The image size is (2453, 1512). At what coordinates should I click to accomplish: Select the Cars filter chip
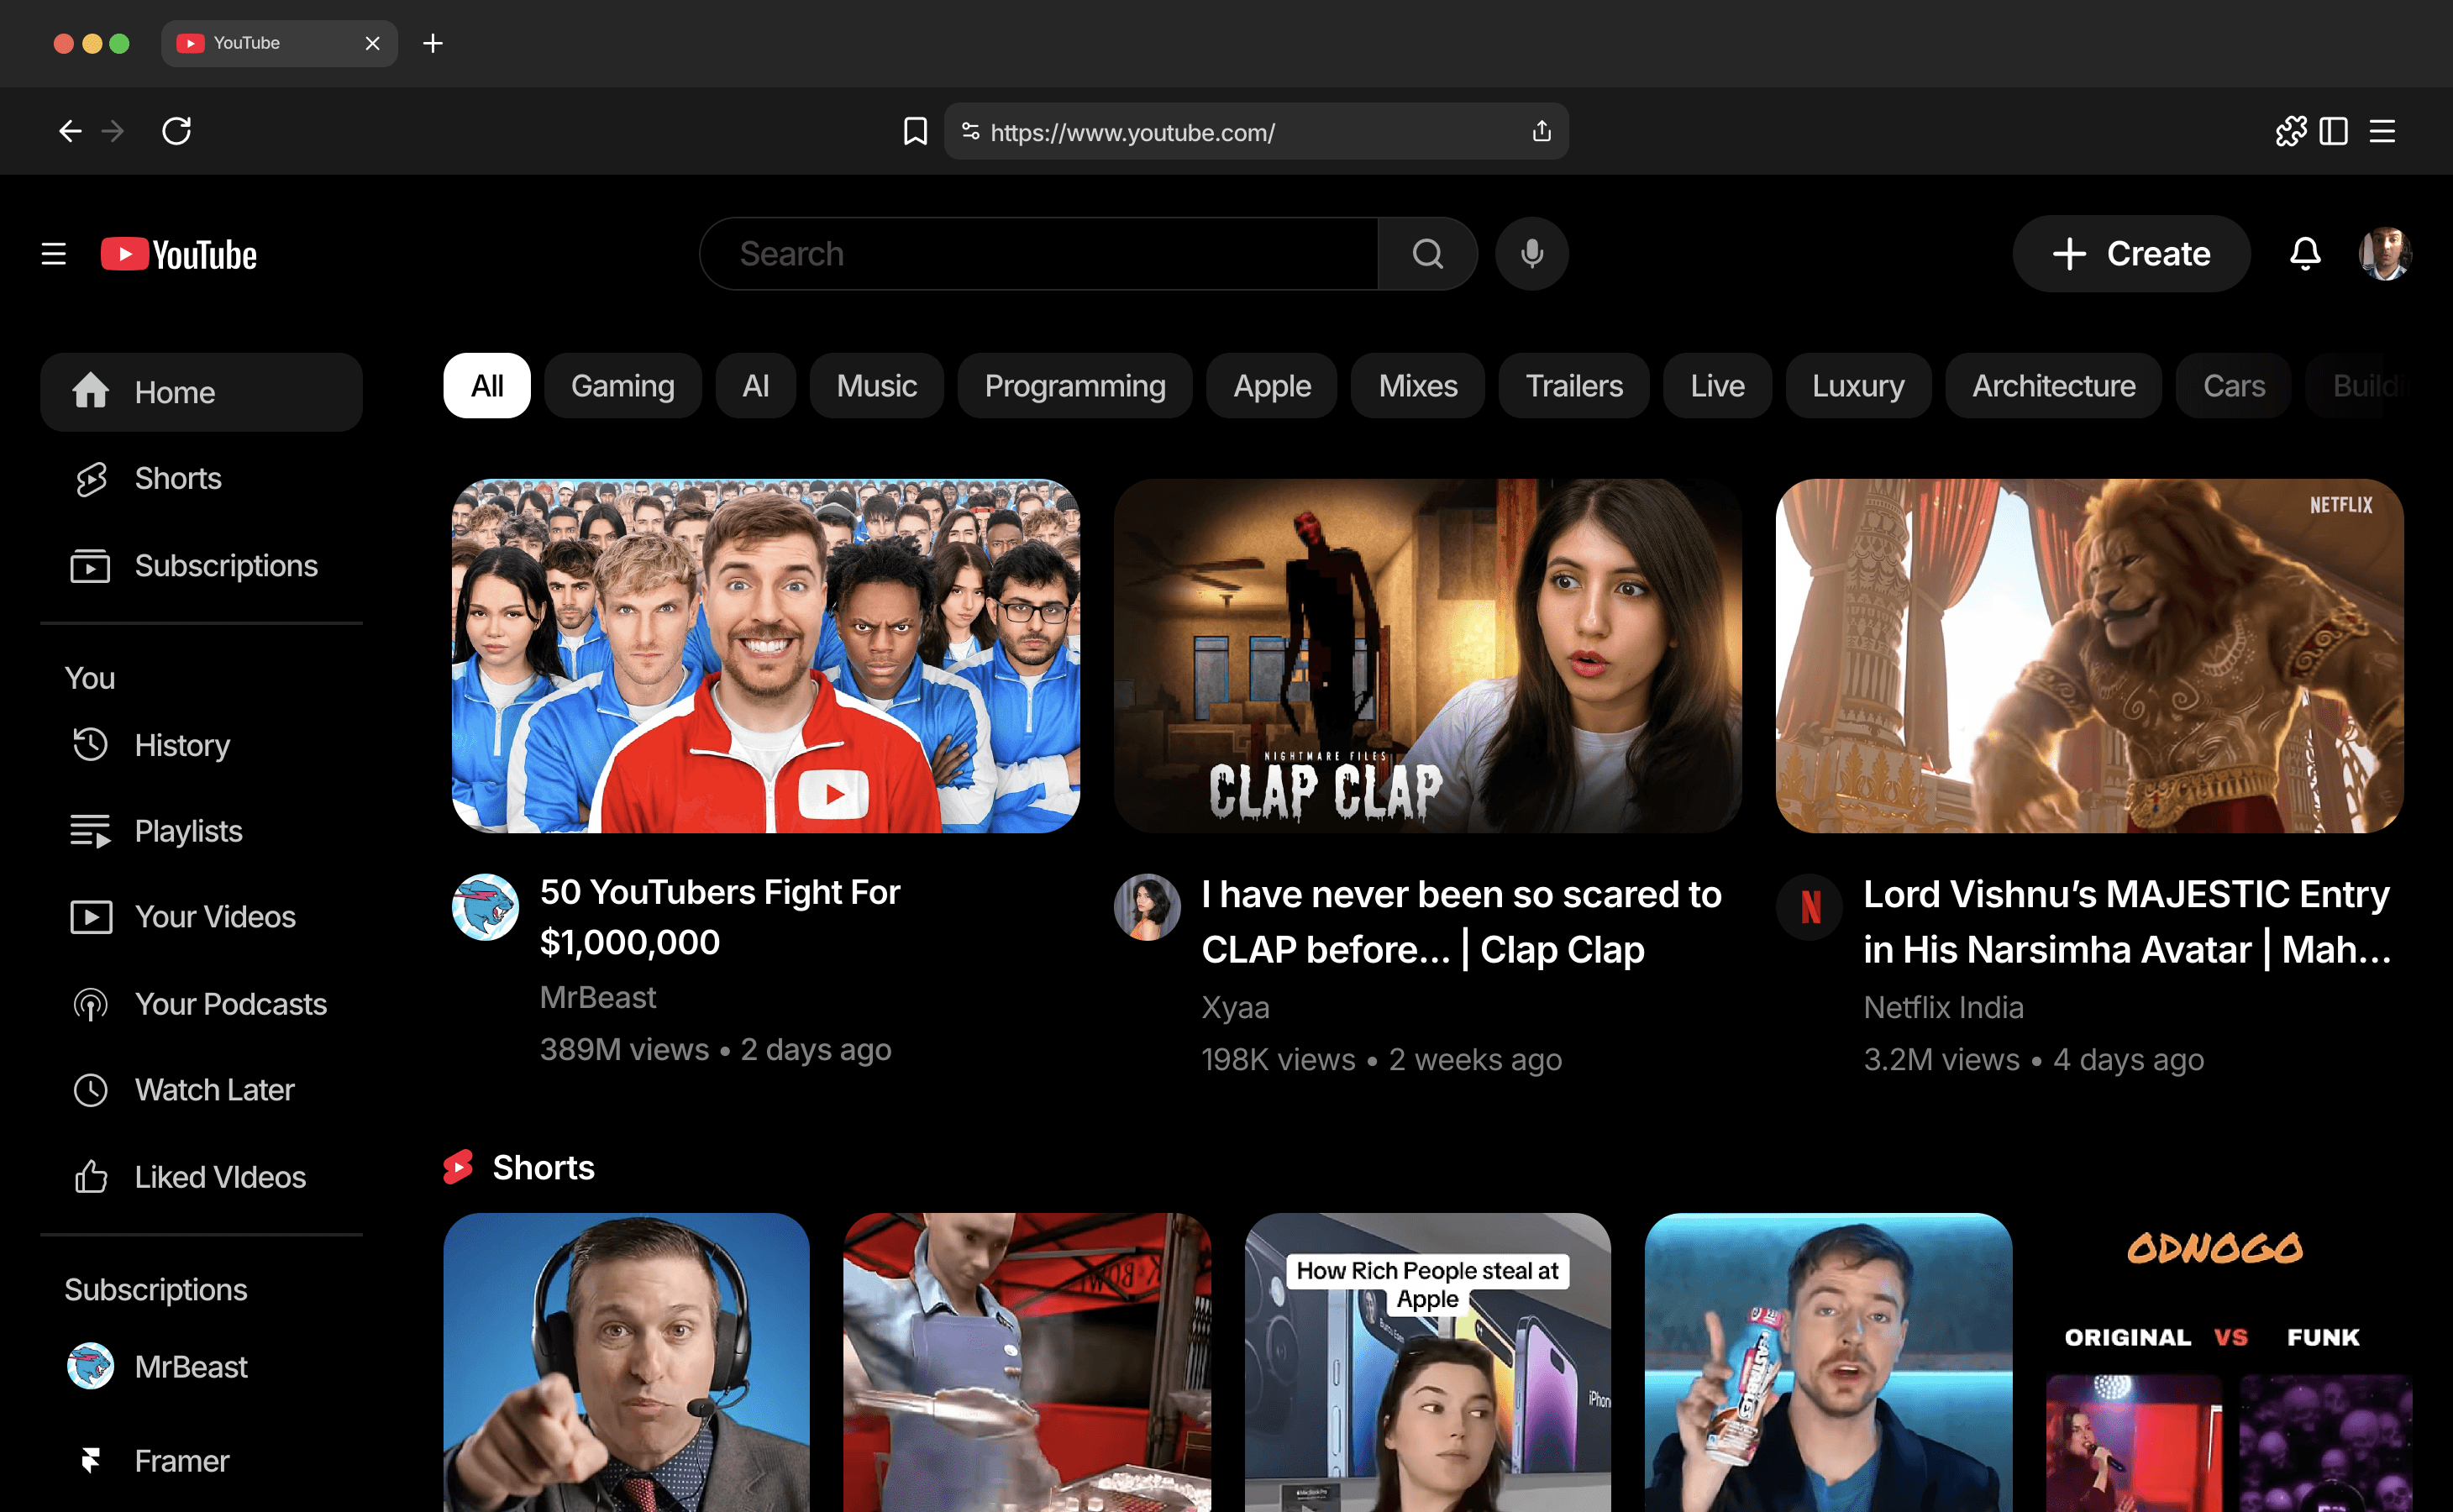2234,386
